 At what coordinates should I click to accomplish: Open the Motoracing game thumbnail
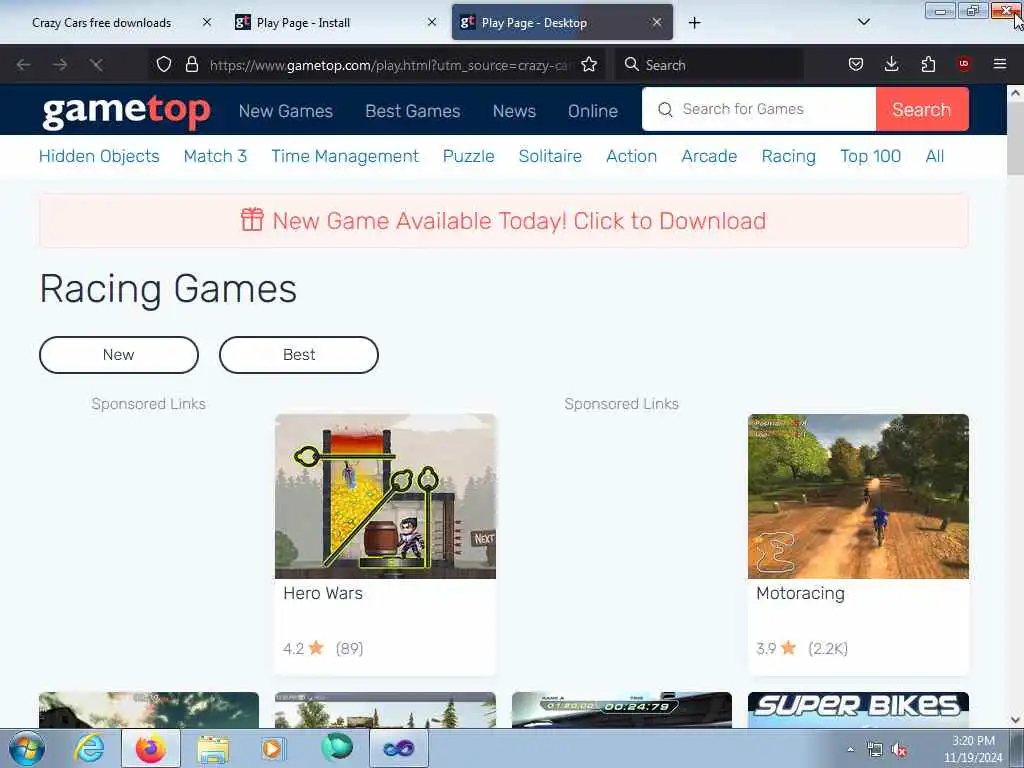pos(858,496)
